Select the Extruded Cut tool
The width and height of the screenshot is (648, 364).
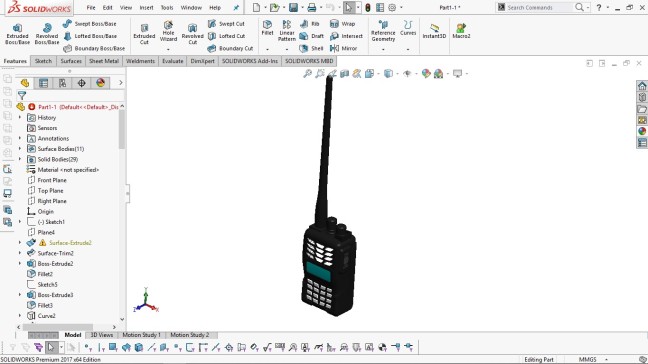(x=144, y=34)
